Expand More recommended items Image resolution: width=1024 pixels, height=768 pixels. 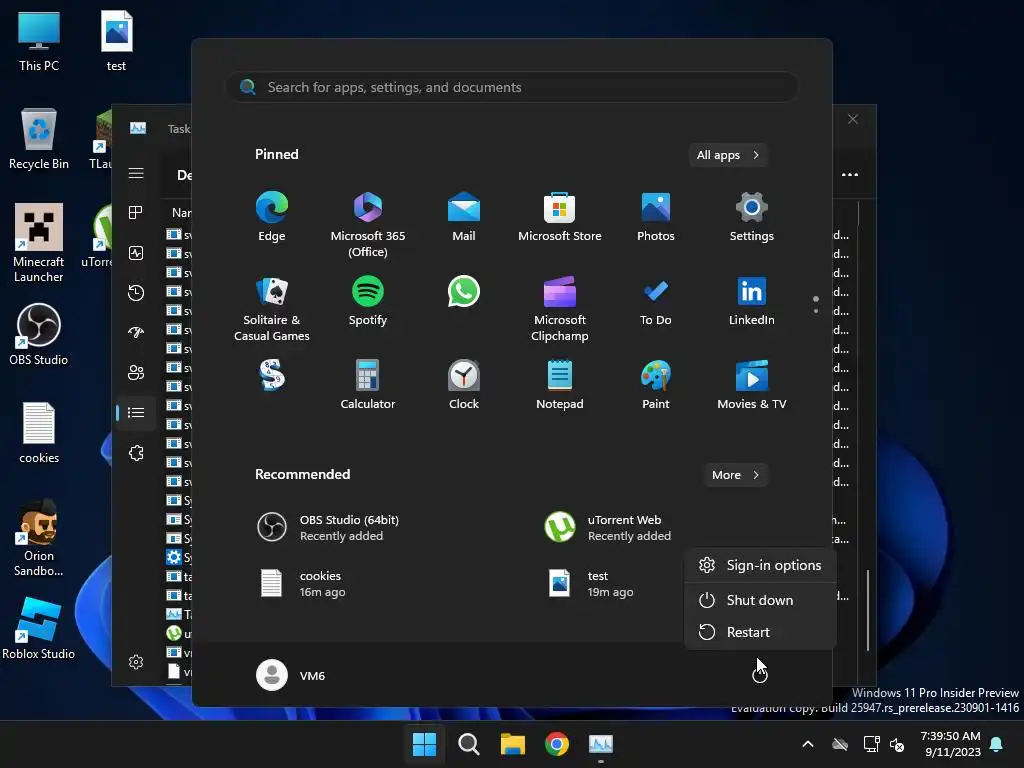[x=735, y=475]
